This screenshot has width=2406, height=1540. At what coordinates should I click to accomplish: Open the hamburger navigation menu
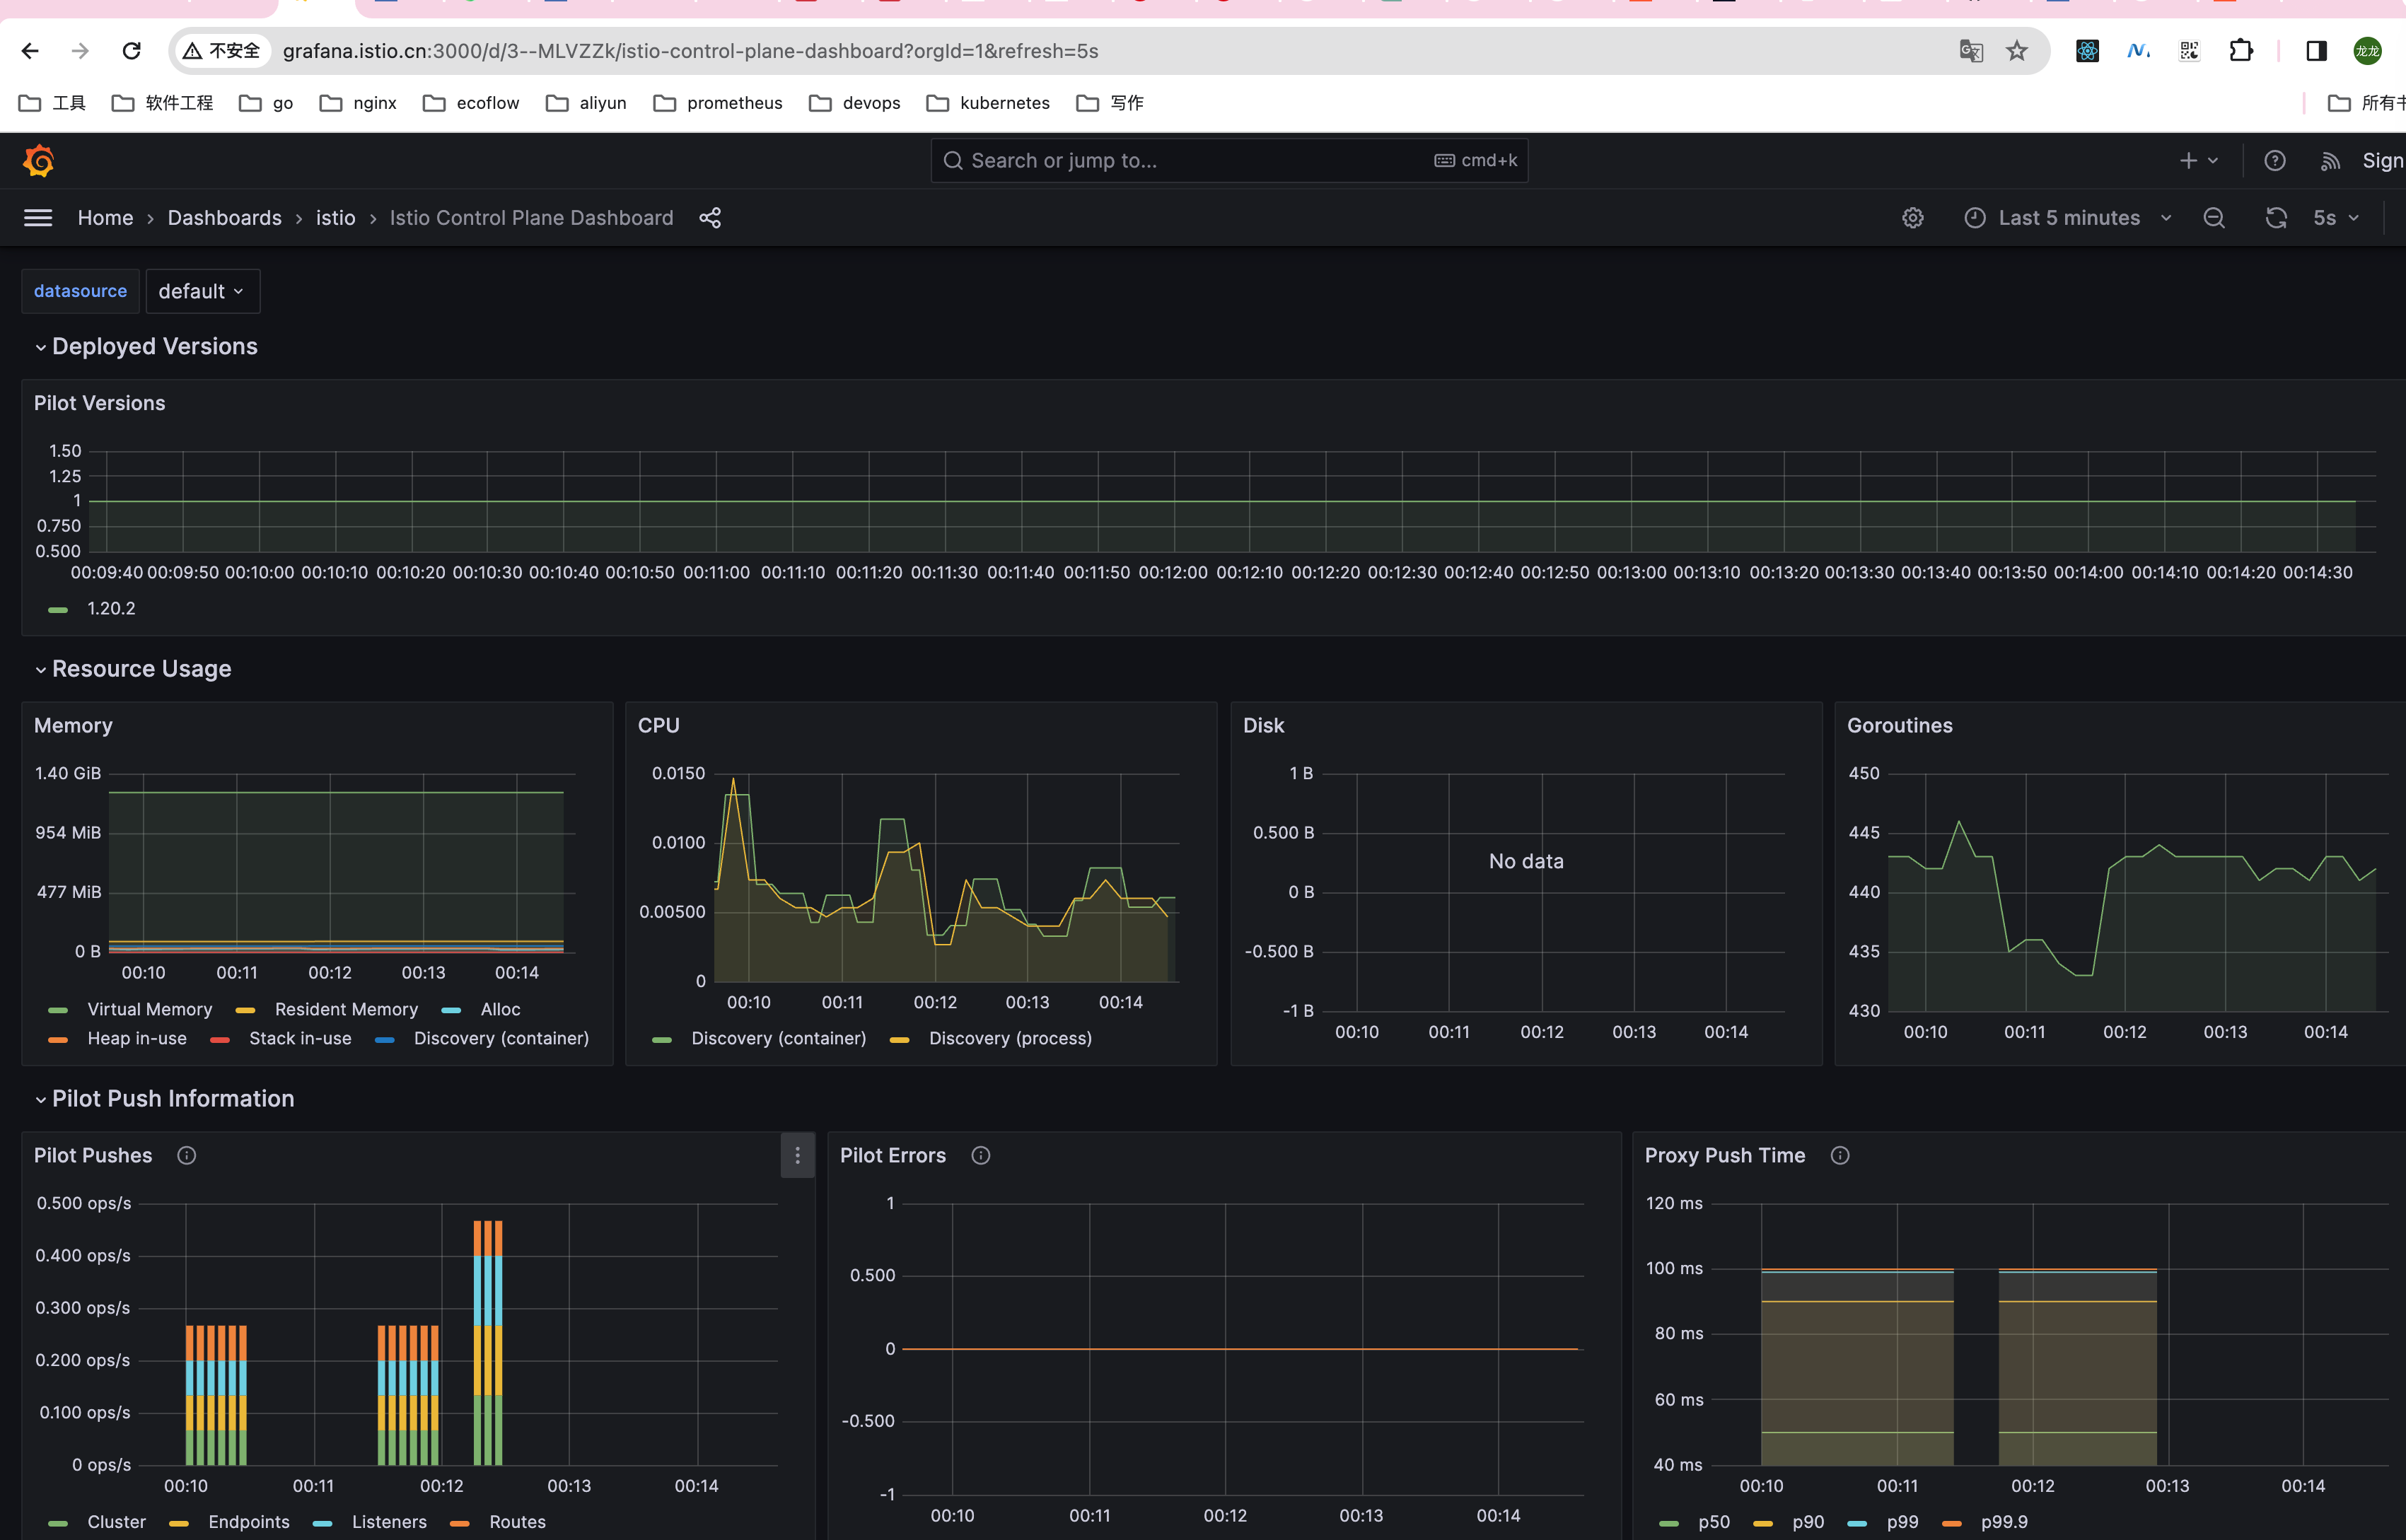click(38, 218)
